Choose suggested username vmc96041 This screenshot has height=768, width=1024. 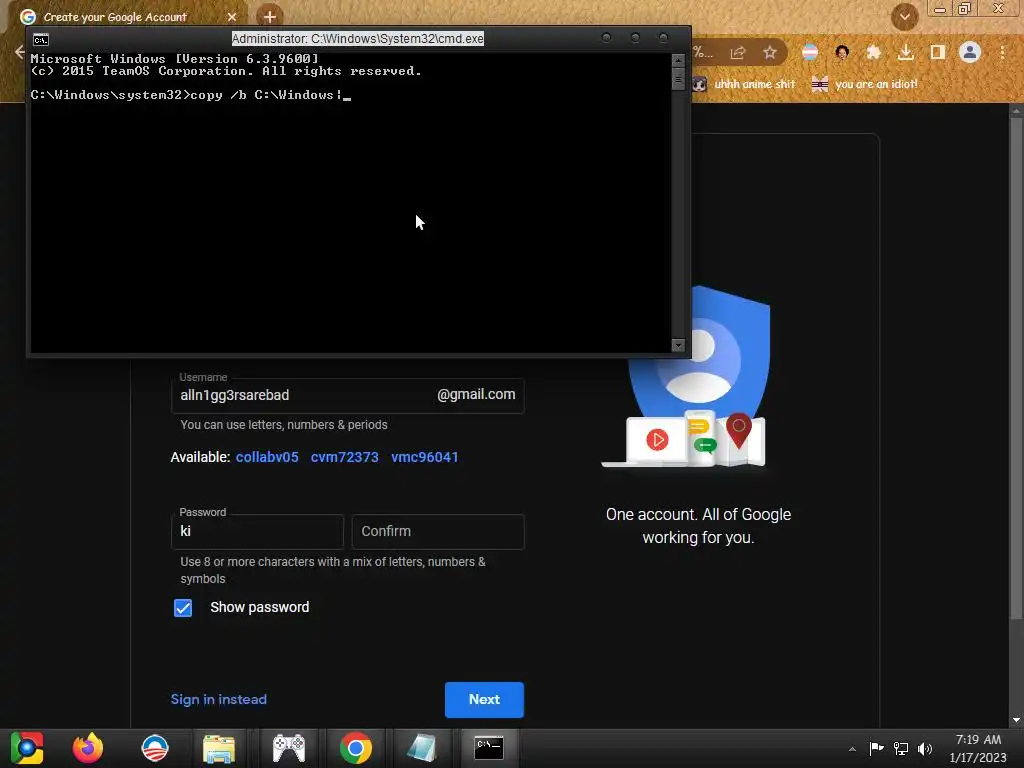(x=424, y=457)
